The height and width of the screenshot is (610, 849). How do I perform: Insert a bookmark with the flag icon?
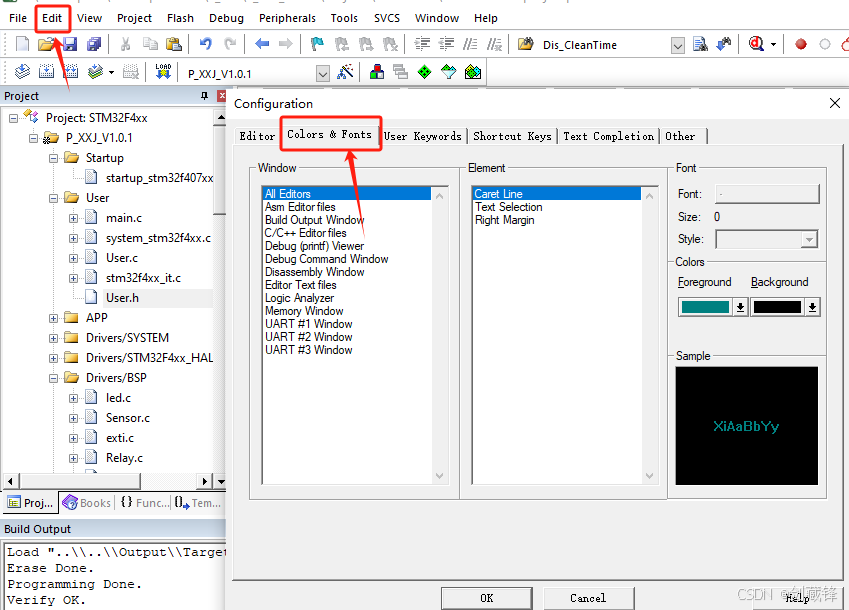pos(317,44)
